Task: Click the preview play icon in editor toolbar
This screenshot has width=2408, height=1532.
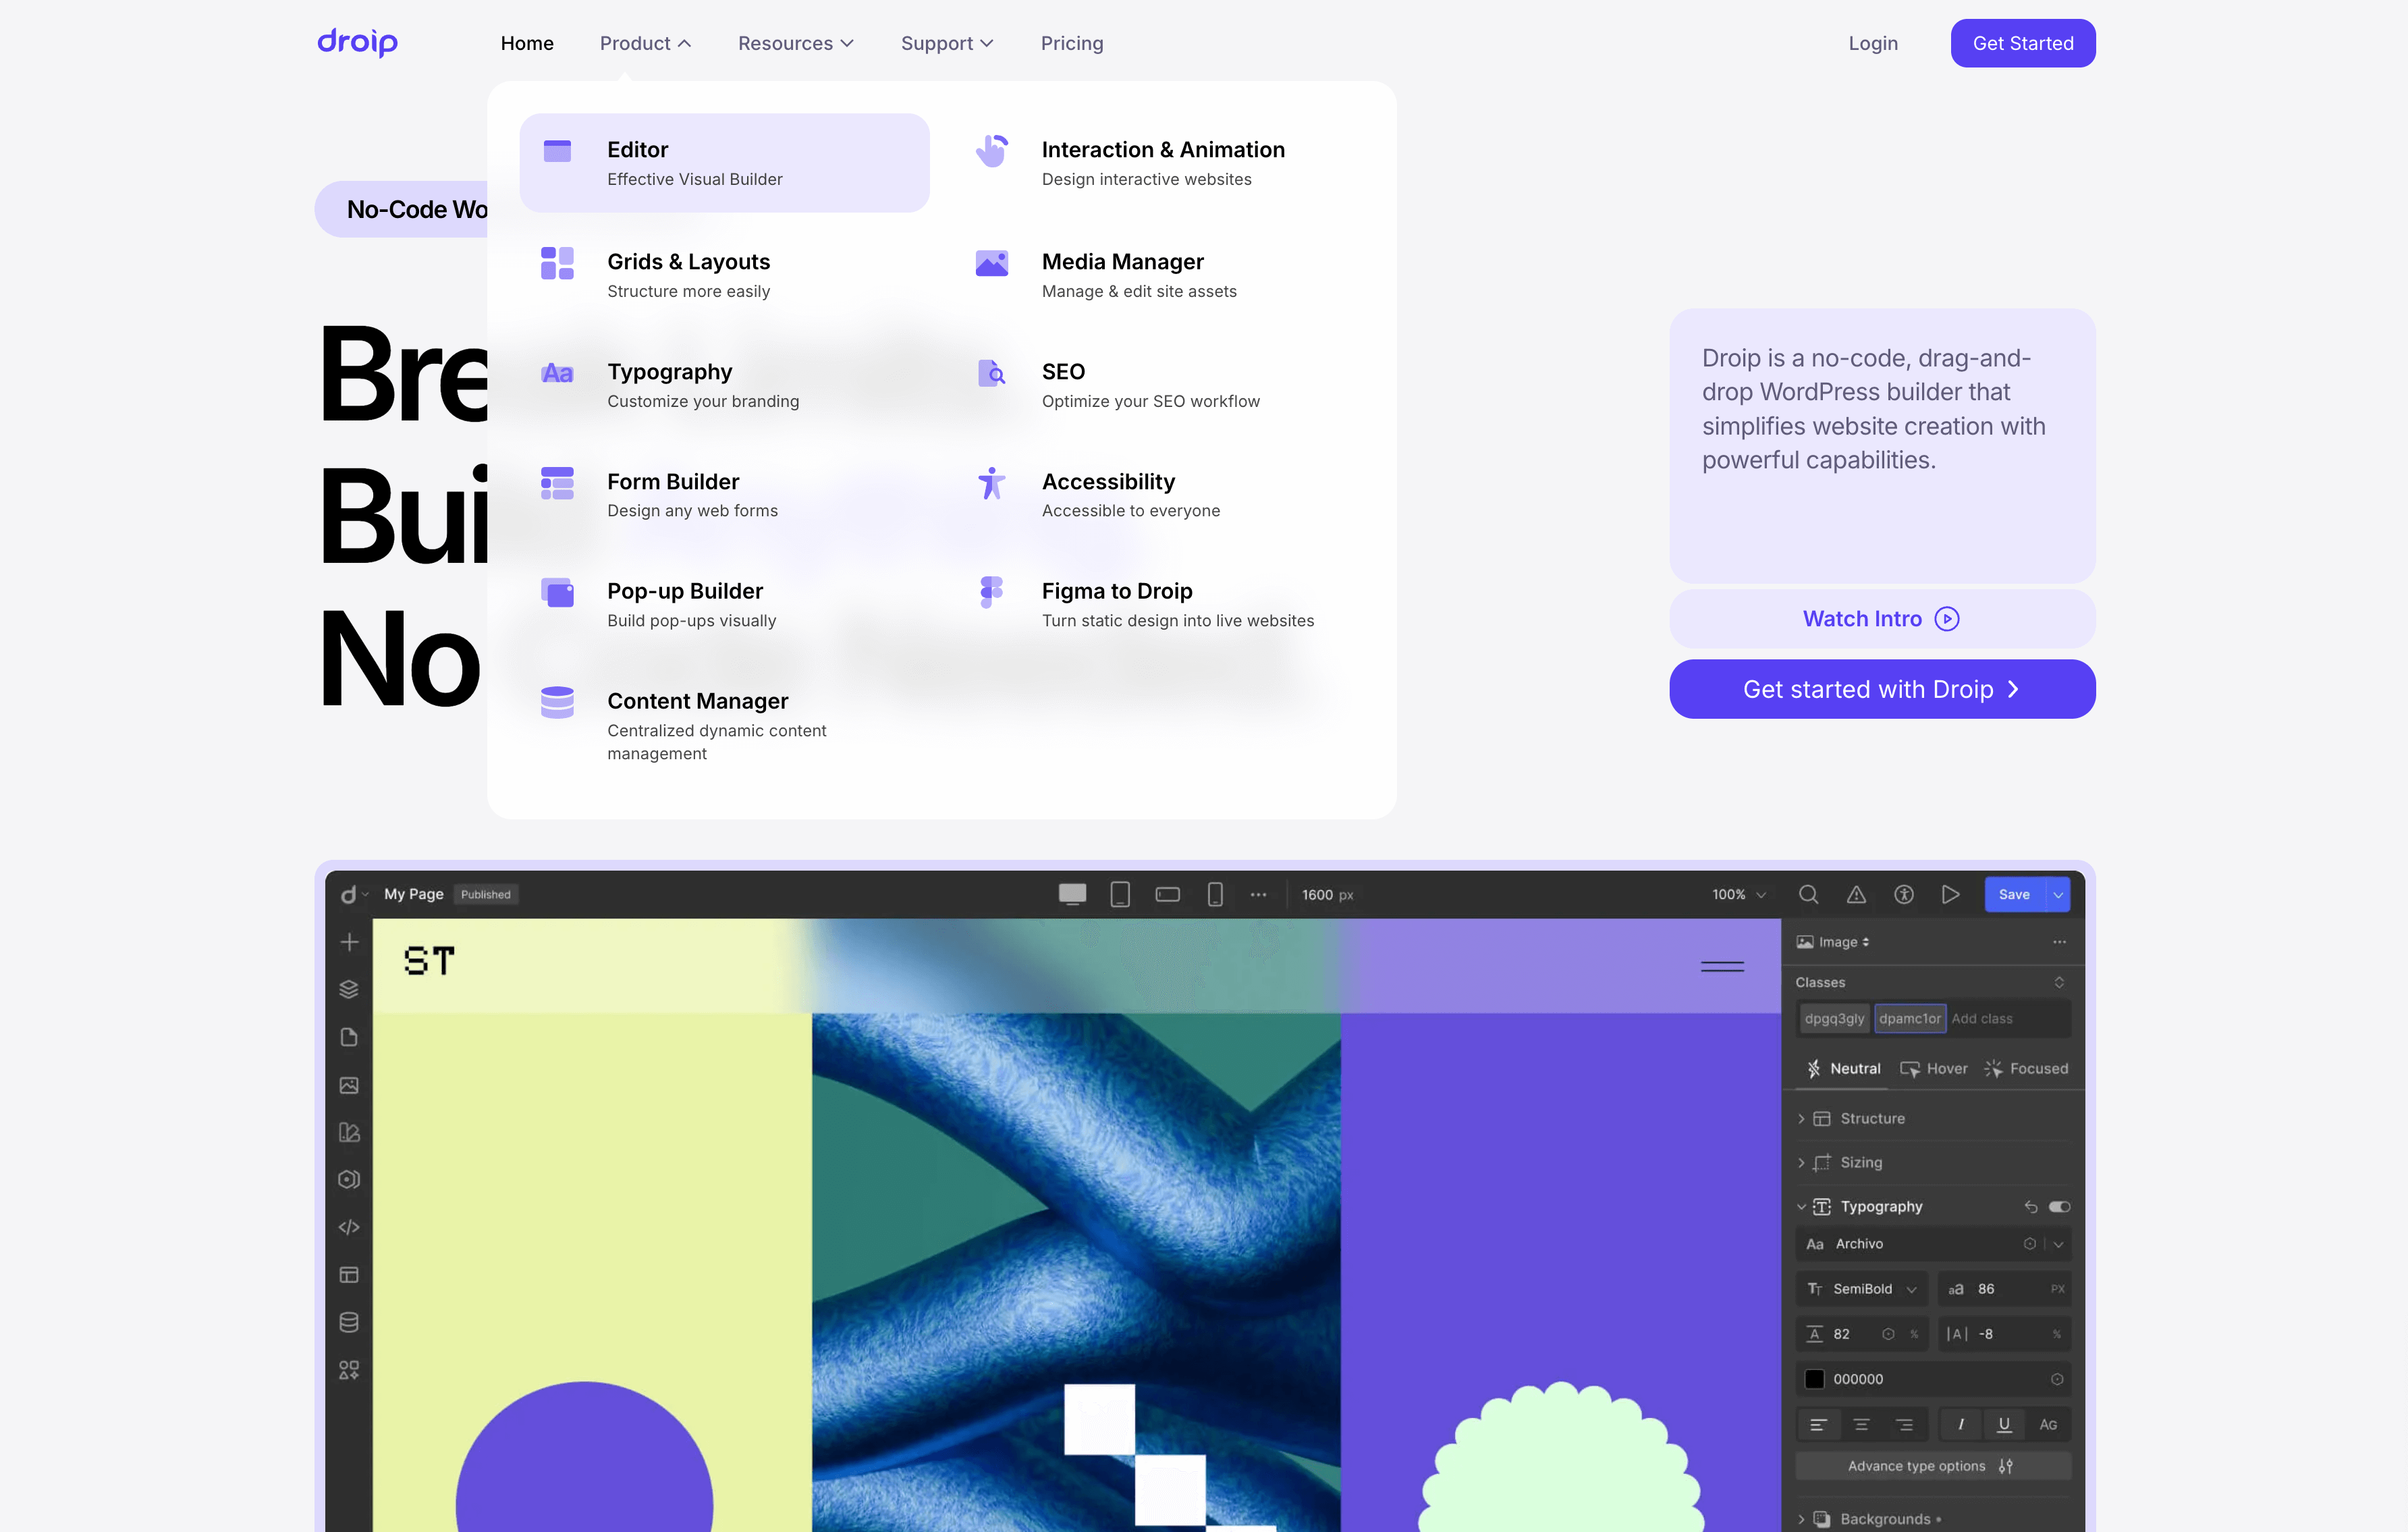Action: pyautogui.click(x=1950, y=894)
